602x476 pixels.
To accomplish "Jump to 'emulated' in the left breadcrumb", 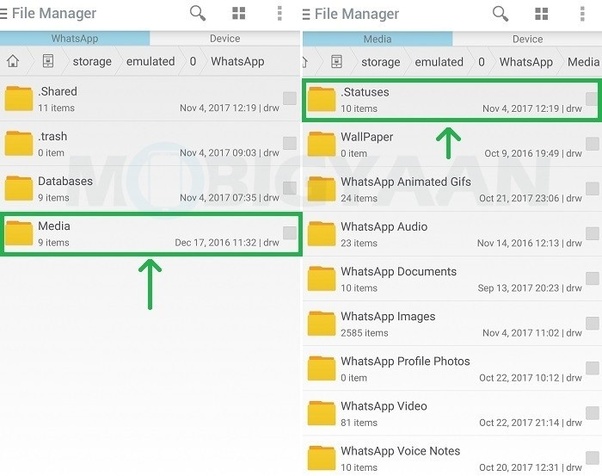I will coord(150,61).
